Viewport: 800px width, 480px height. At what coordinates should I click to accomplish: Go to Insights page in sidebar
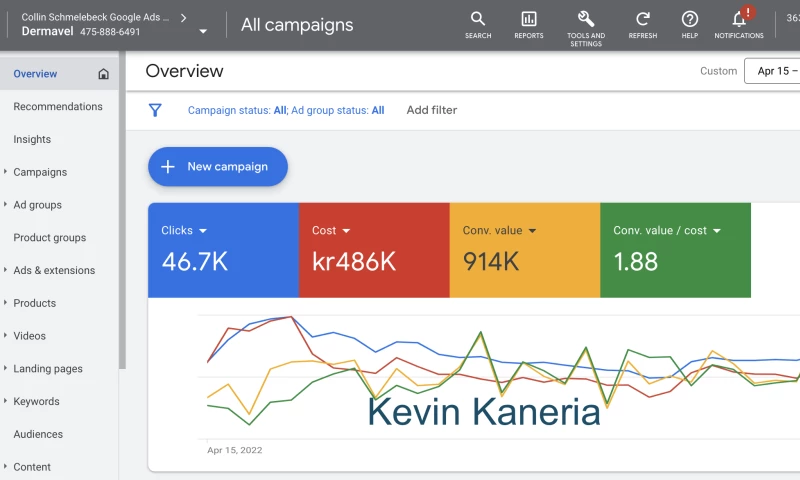(32, 140)
